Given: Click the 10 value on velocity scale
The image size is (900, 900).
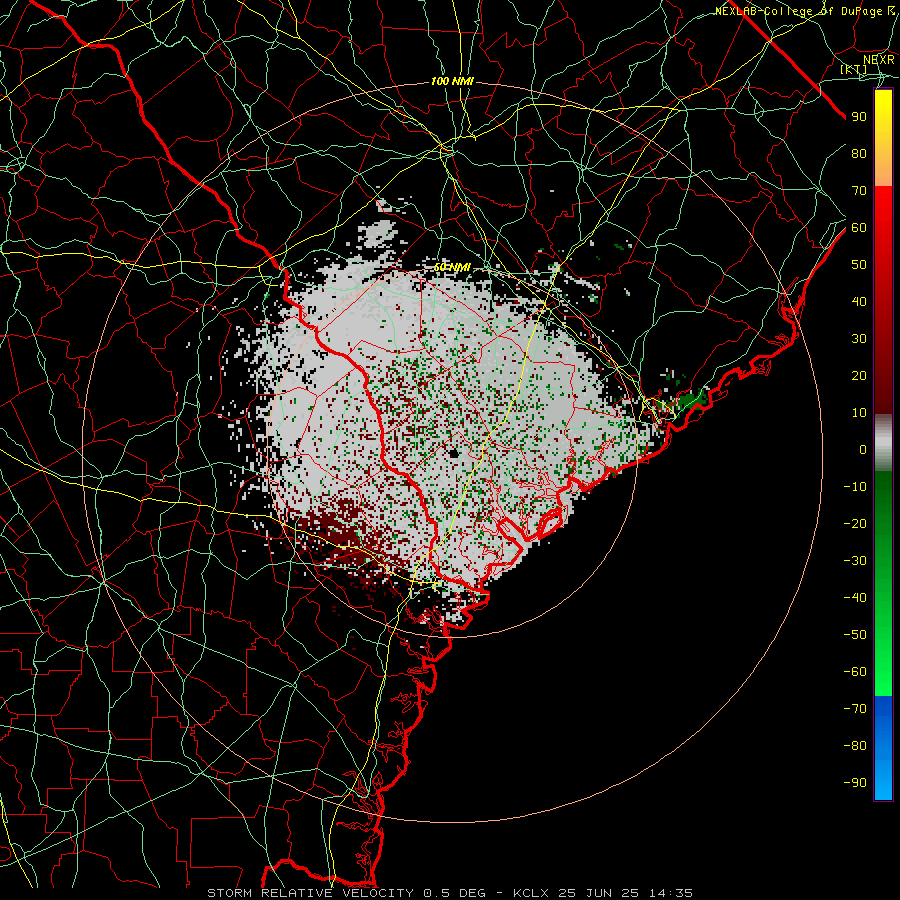Looking at the screenshot, I should tap(859, 413).
